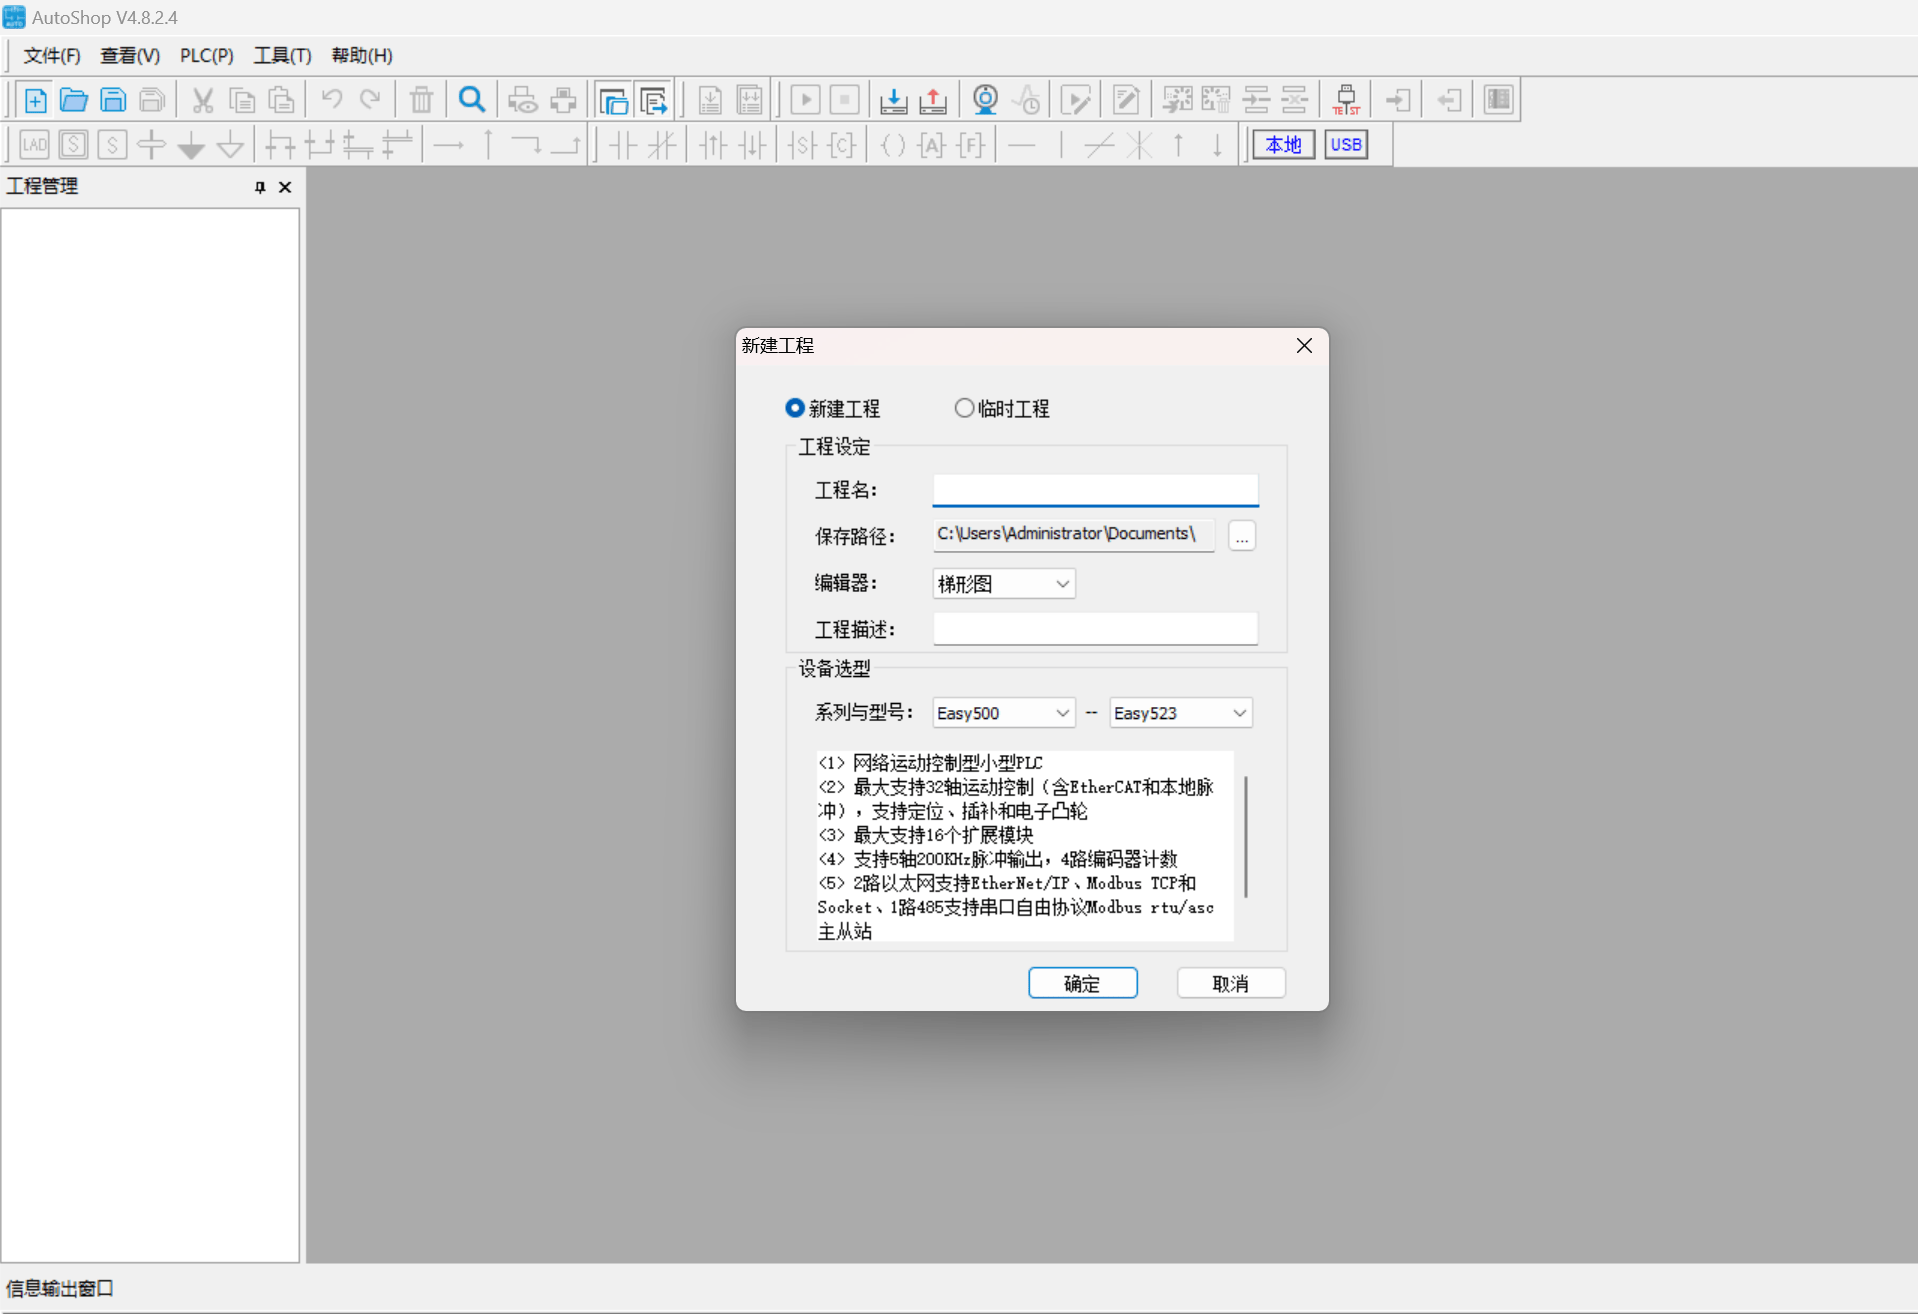This screenshot has height=1314, width=1918.
Task: Click the Upload from PLC icon
Action: 933,100
